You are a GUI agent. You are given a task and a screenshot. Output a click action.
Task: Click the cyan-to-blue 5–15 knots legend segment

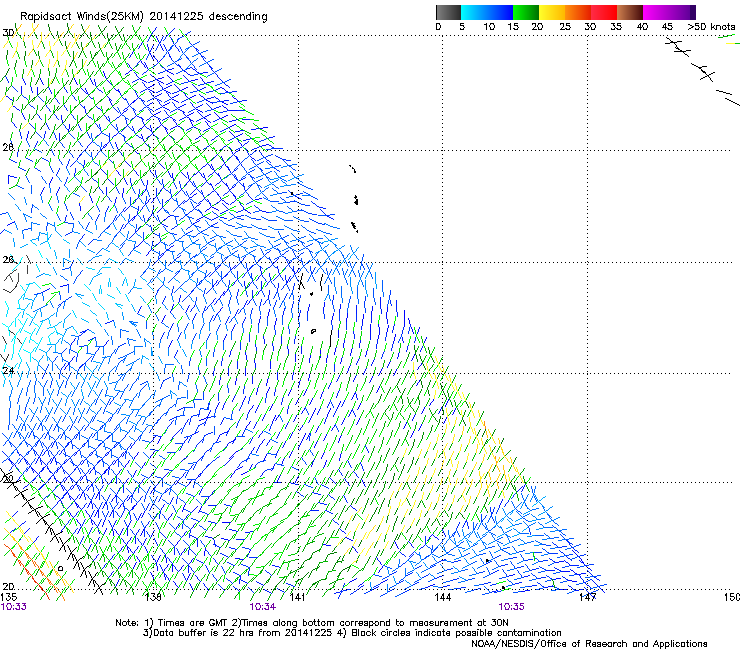487,12
